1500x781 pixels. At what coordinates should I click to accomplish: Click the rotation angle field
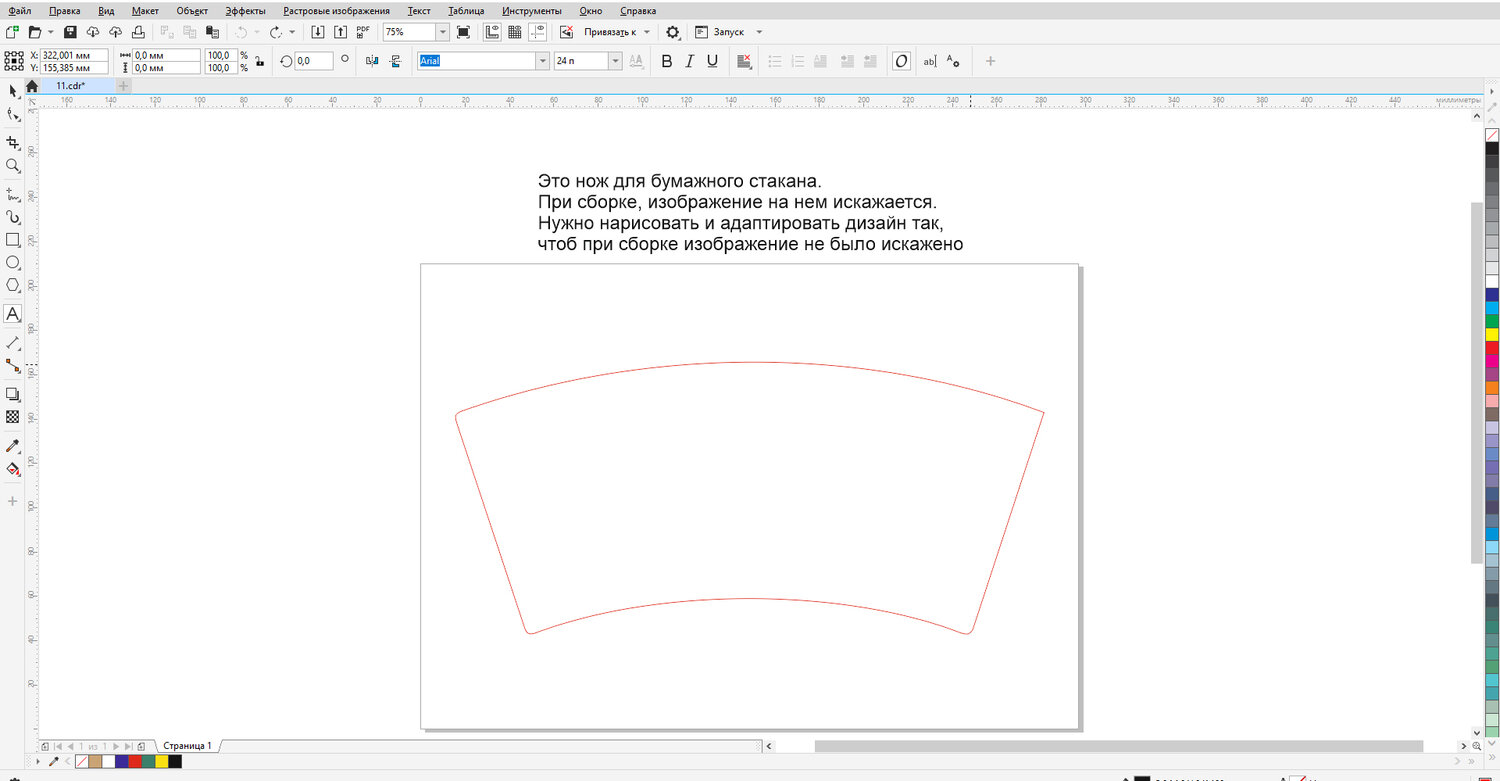313,61
